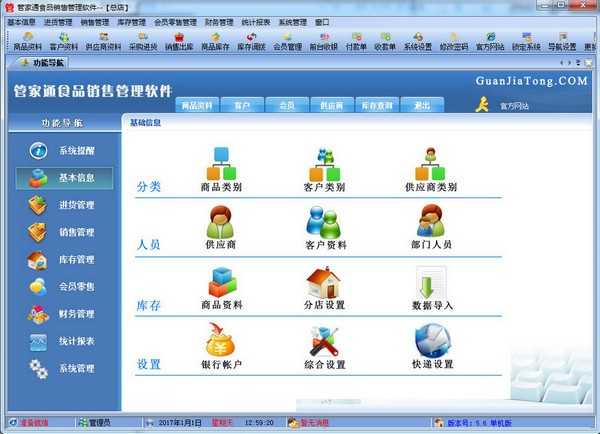Open the 财务管理 menu in menu bar
The width and height of the screenshot is (600, 434).
(219, 21)
